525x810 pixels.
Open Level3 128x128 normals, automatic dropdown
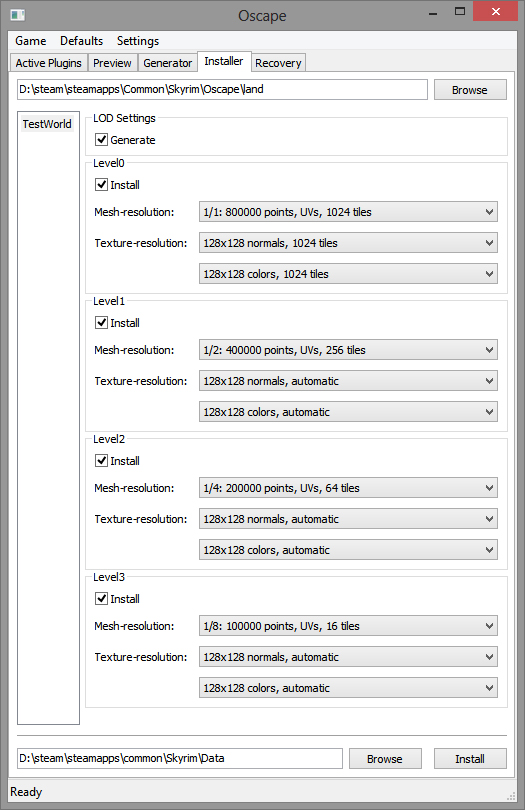348,657
